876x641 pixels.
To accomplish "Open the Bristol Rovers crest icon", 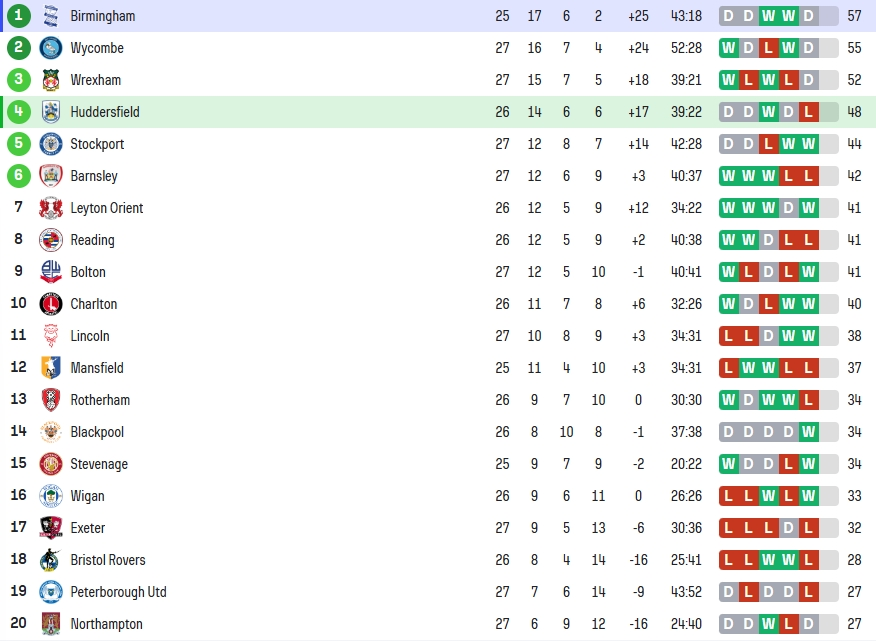I will 51,560.
